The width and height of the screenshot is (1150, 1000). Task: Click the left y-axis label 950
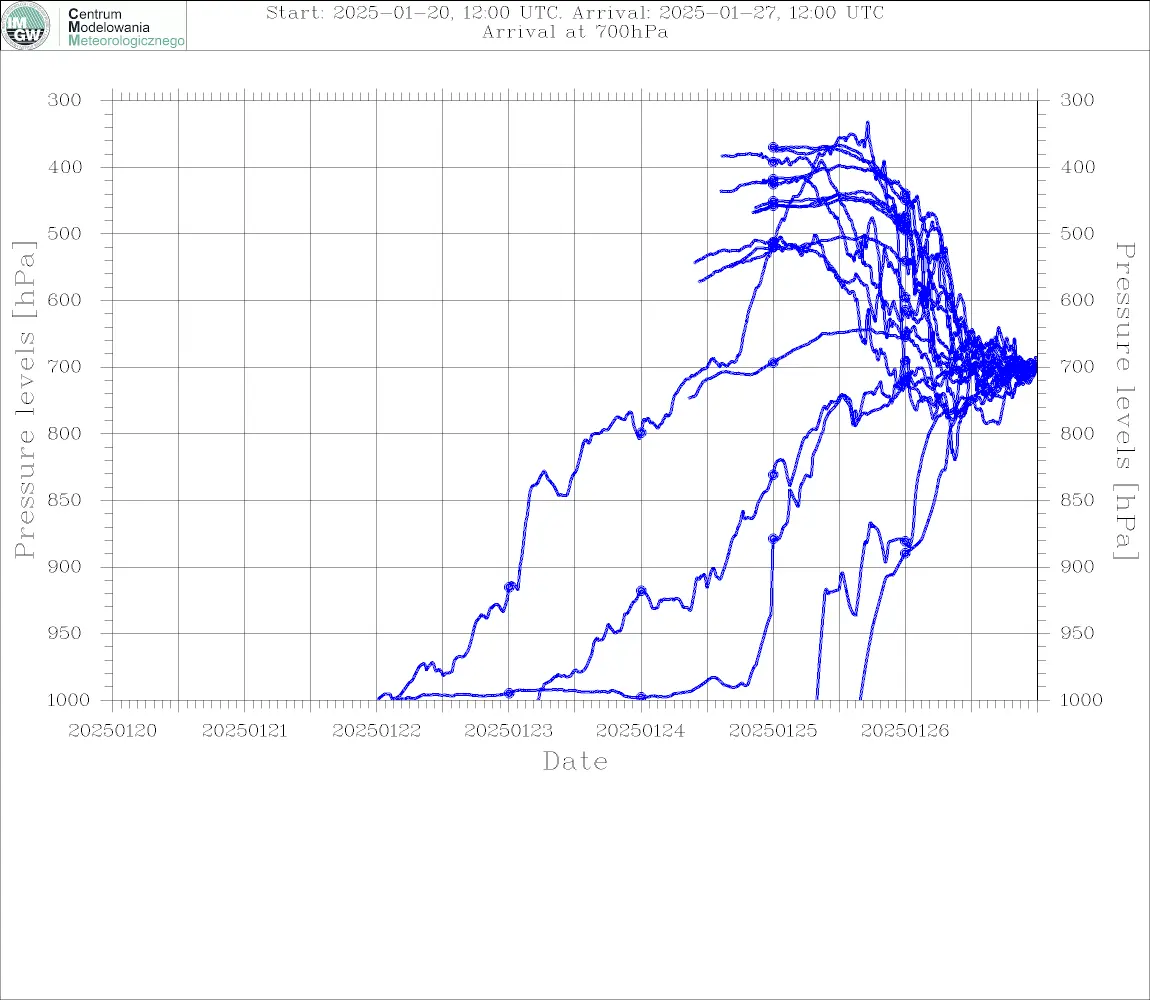65,632
